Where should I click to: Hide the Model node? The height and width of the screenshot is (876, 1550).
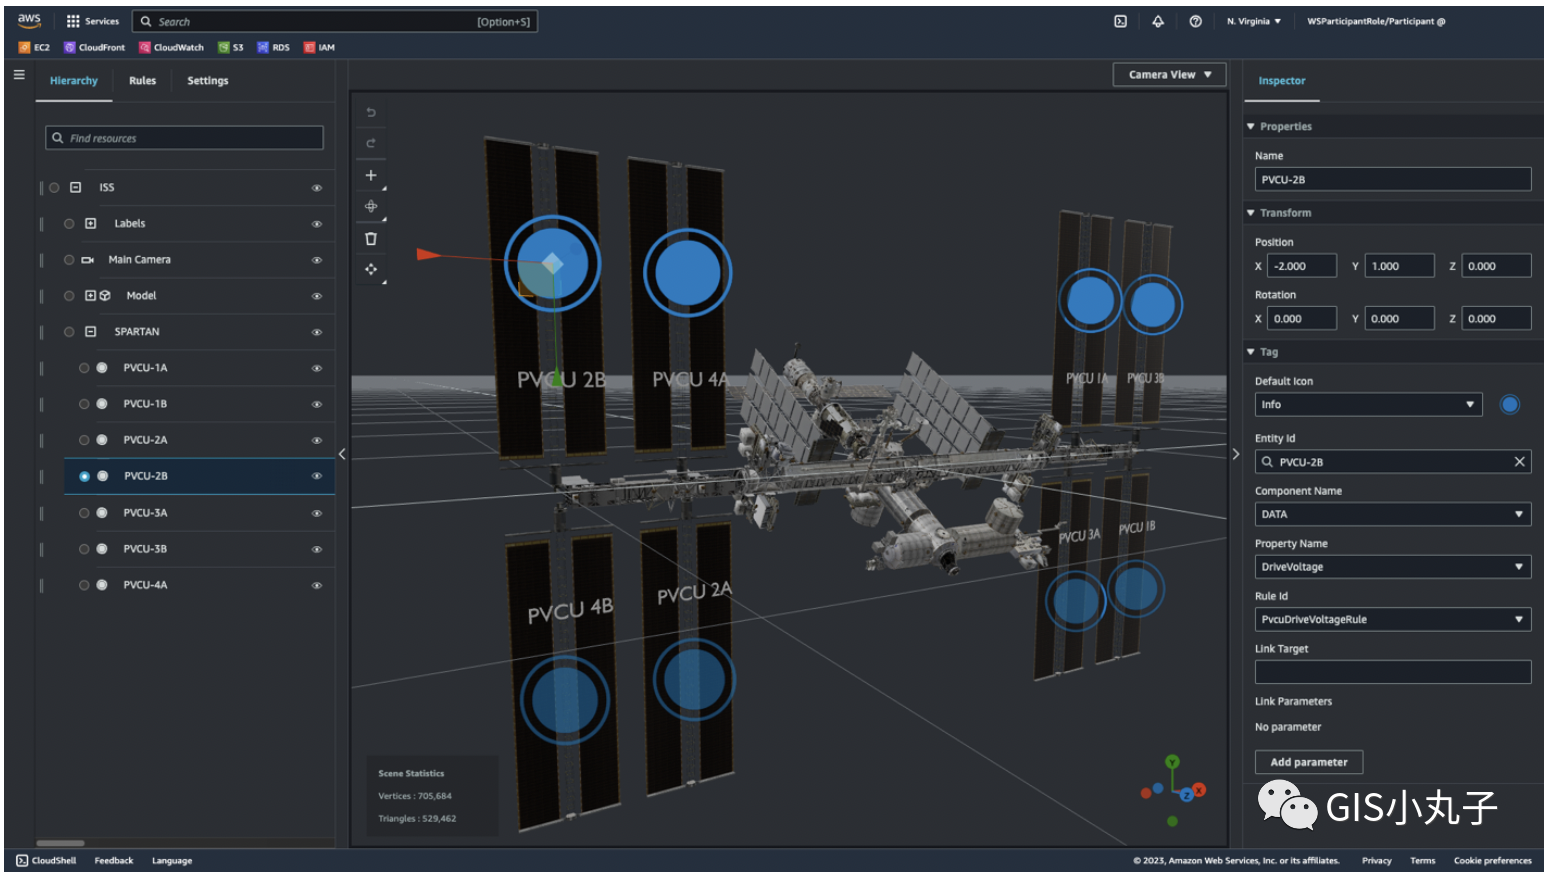point(317,296)
